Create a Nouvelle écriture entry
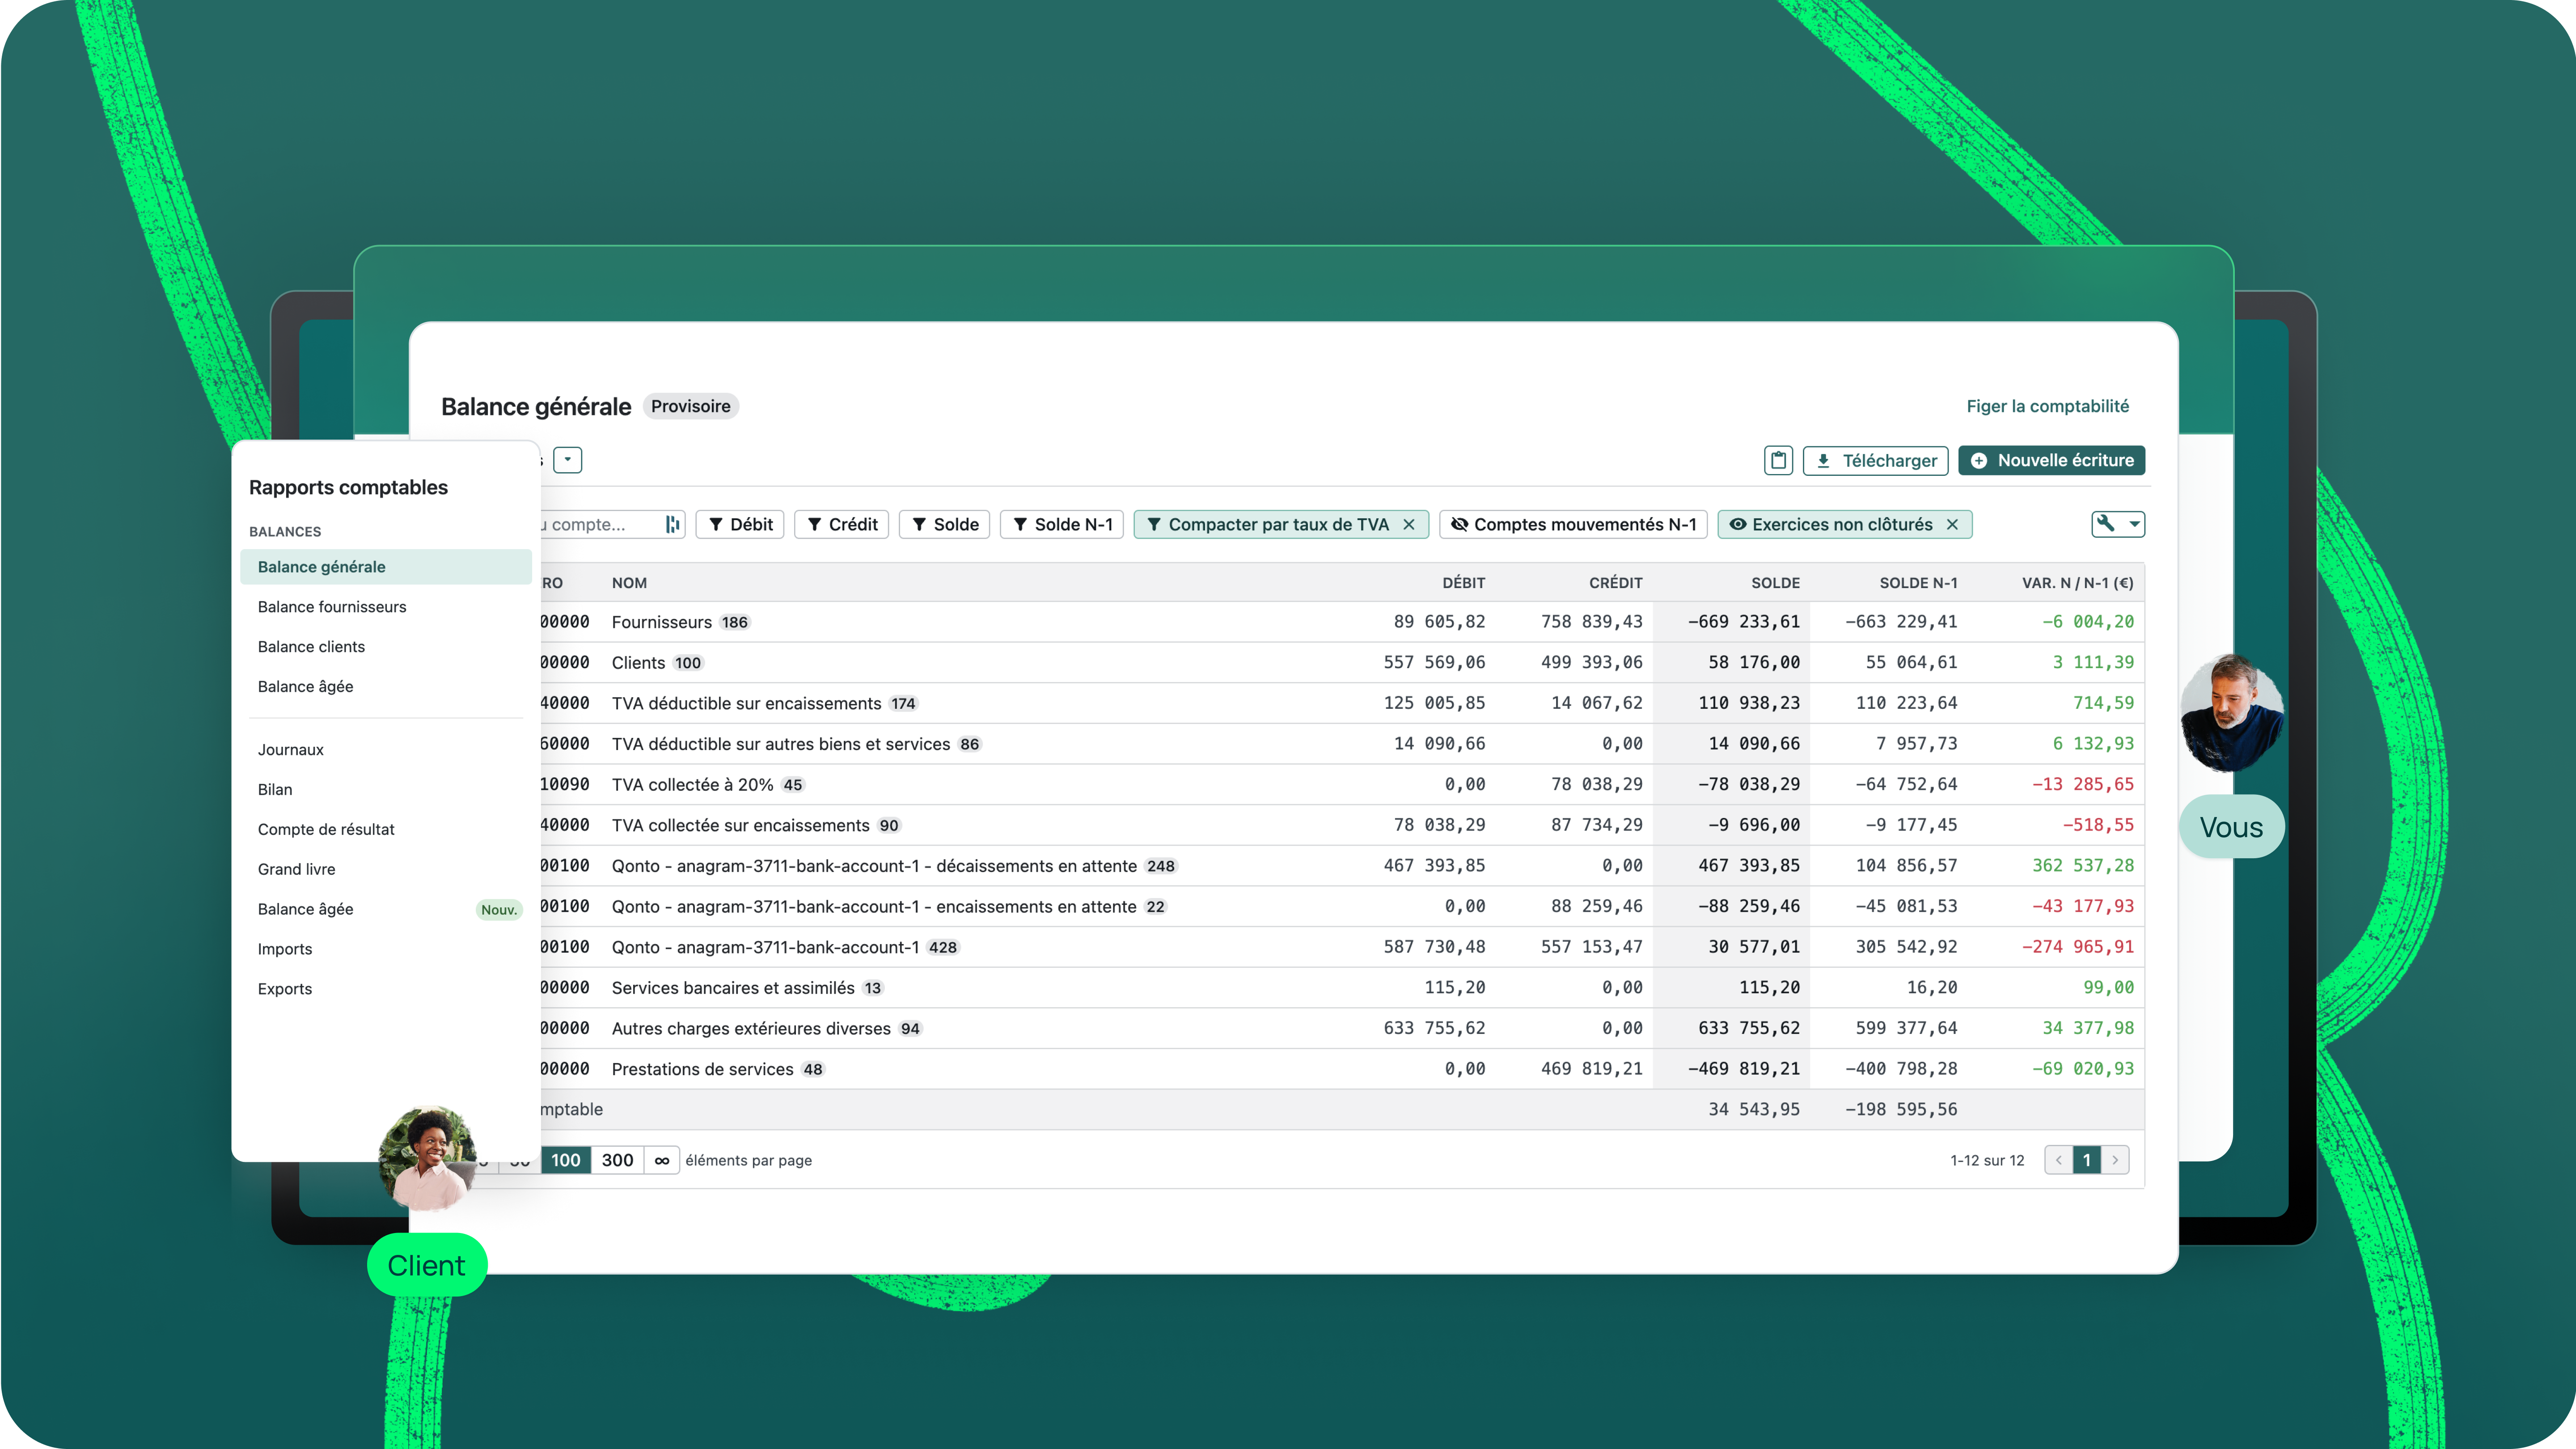This screenshot has width=2576, height=1449. point(2051,460)
